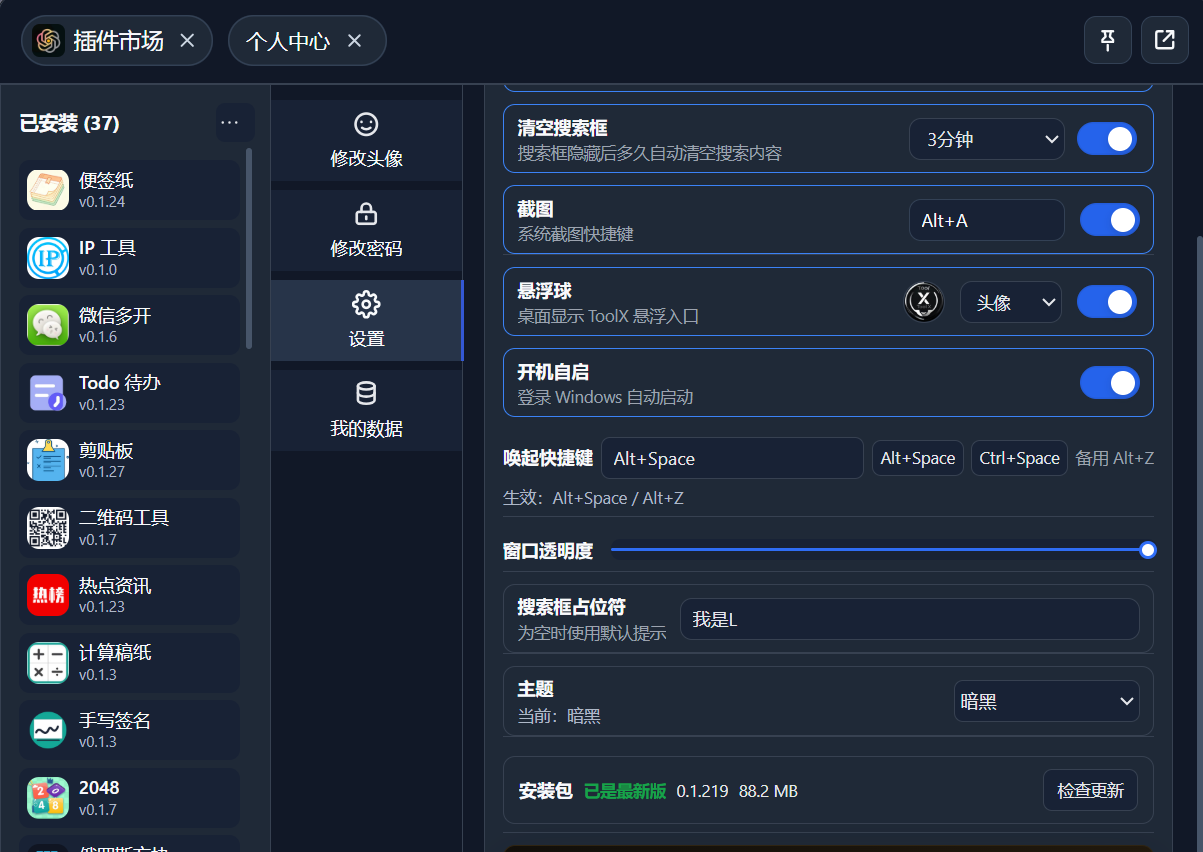The image size is (1203, 852).
Task: Click the 搜索框占位符 input with 我是L
Action: pyautogui.click(x=910, y=619)
